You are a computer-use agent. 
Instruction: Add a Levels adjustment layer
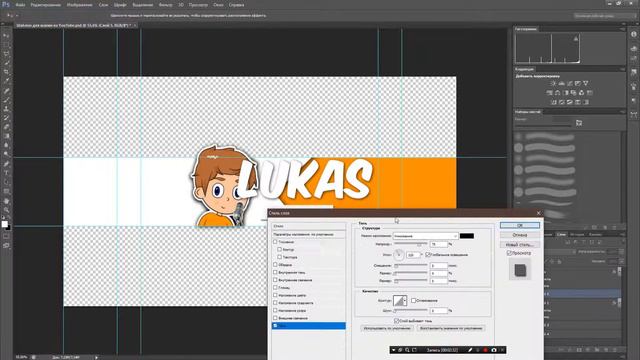(562, 83)
